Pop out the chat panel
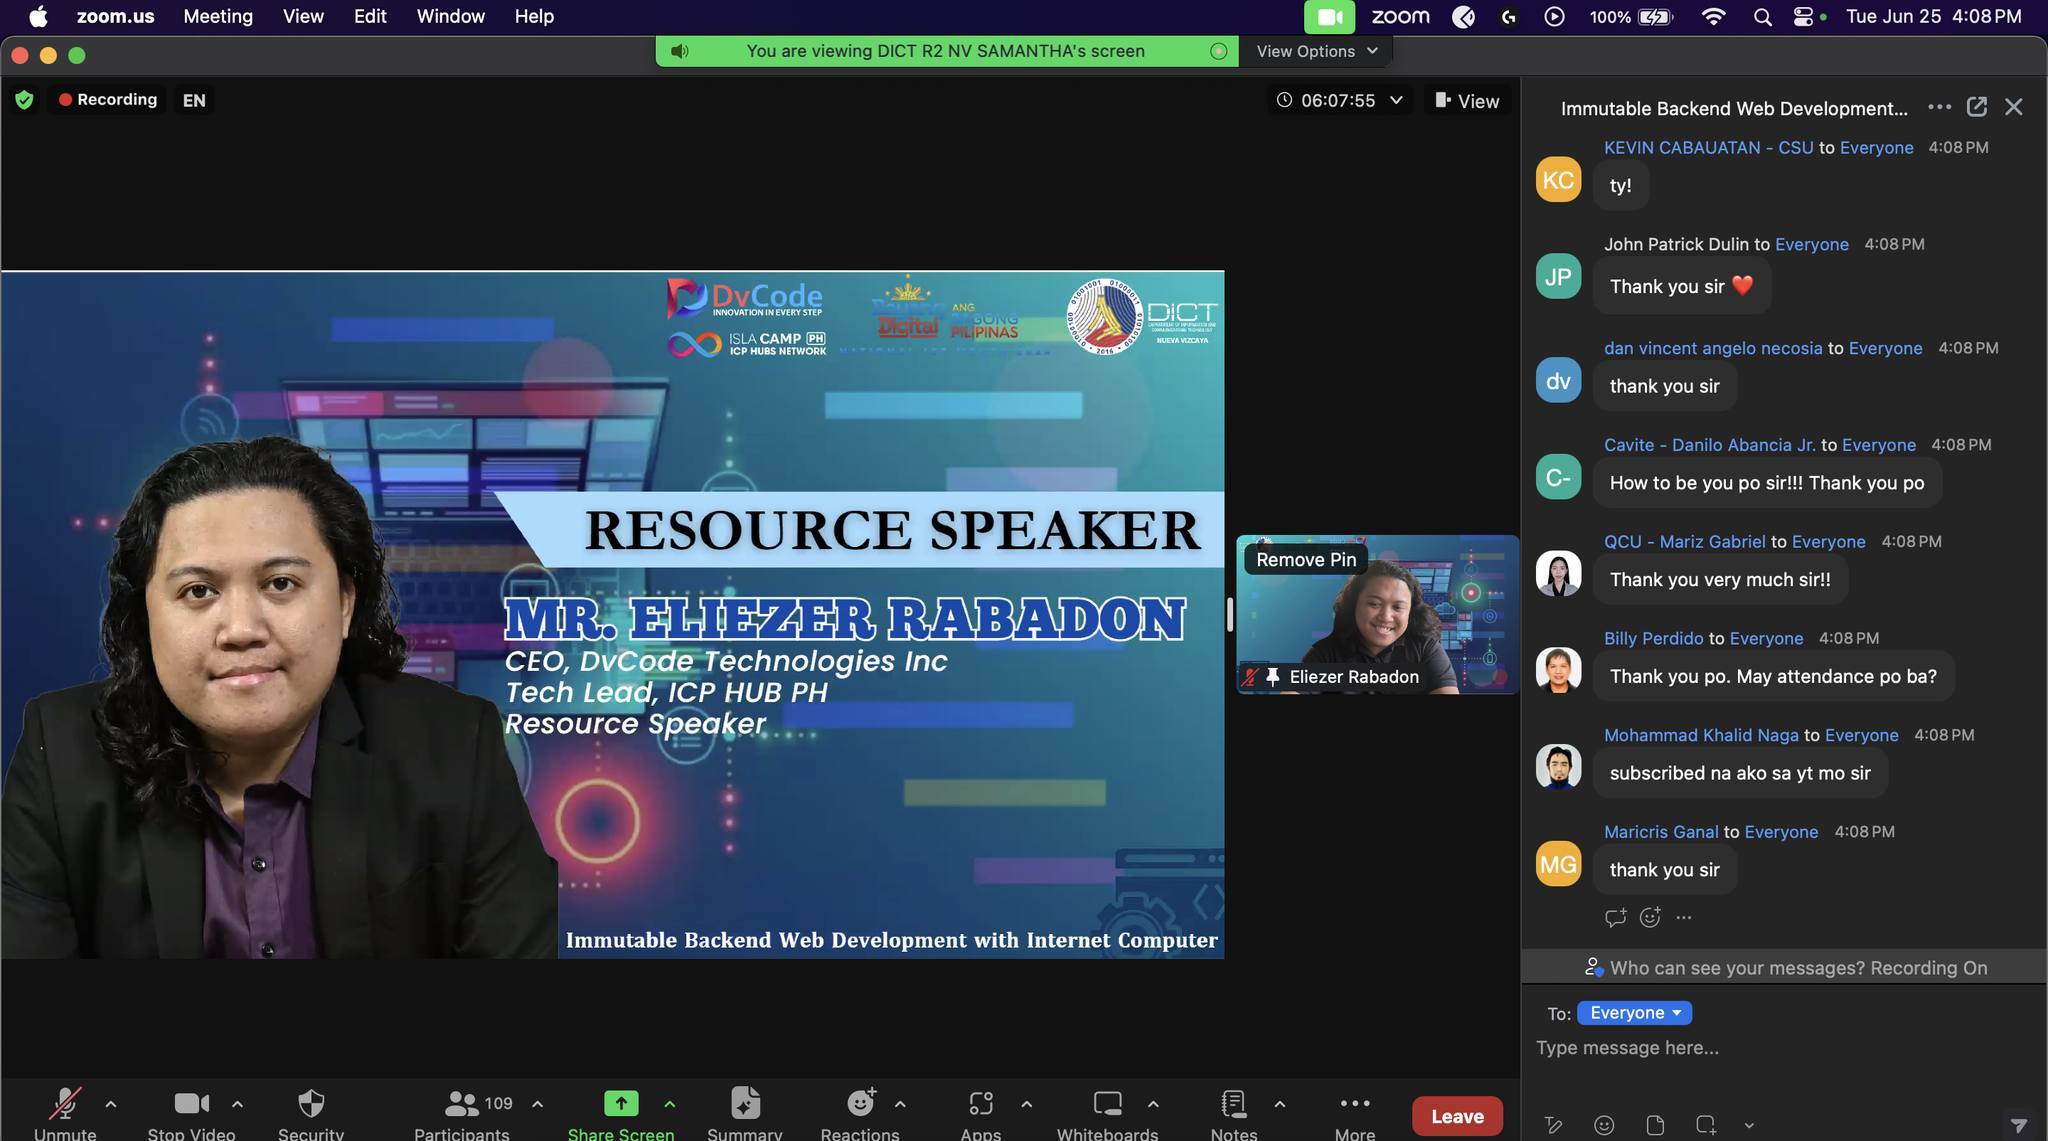 pos(1977,107)
